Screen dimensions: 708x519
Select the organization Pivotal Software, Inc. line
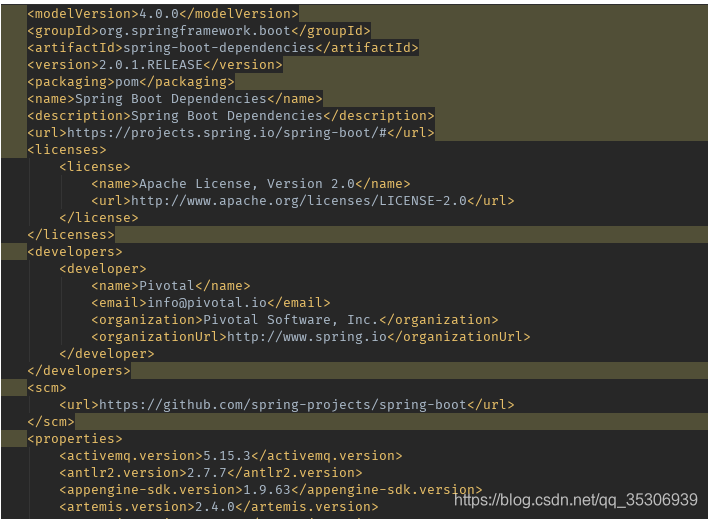pyautogui.click(x=295, y=320)
